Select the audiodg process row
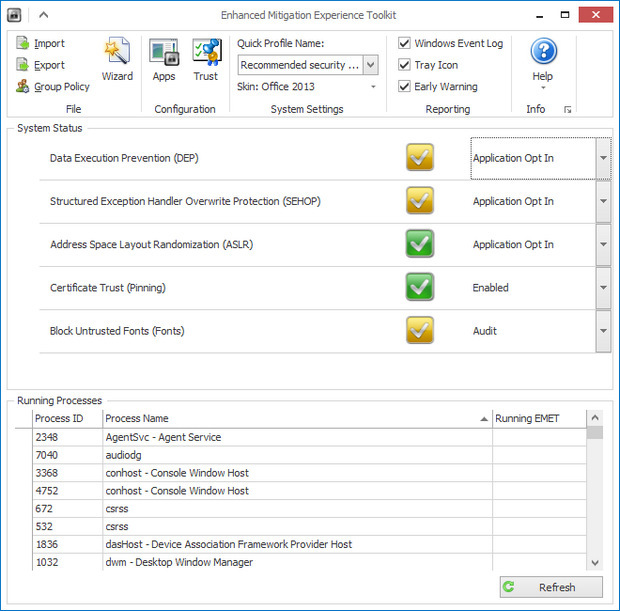This screenshot has width=620, height=611. pos(309,455)
